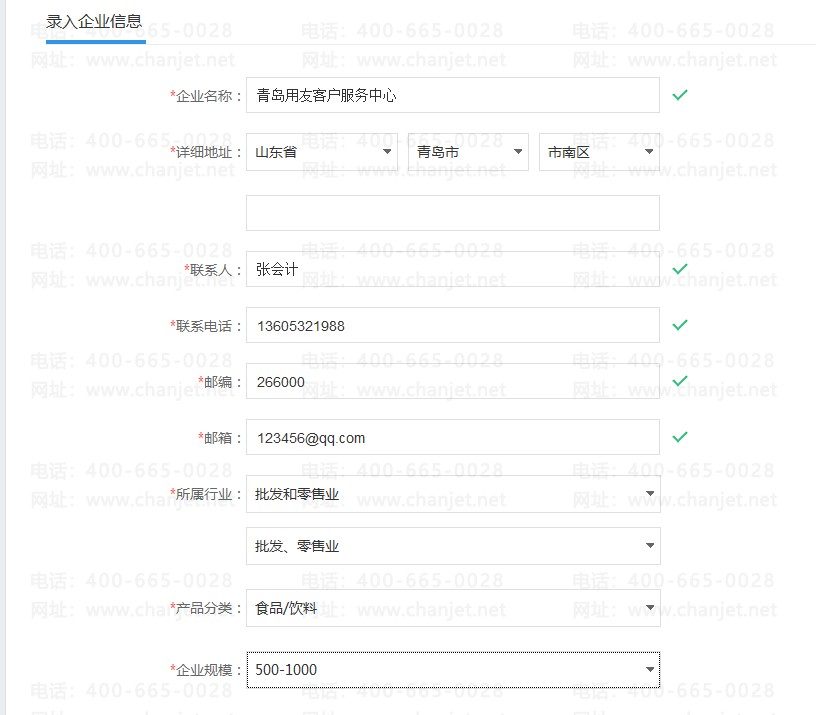This screenshot has width=816, height=715.
Task: Click the phone number field 13605321988
Action: (452, 325)
